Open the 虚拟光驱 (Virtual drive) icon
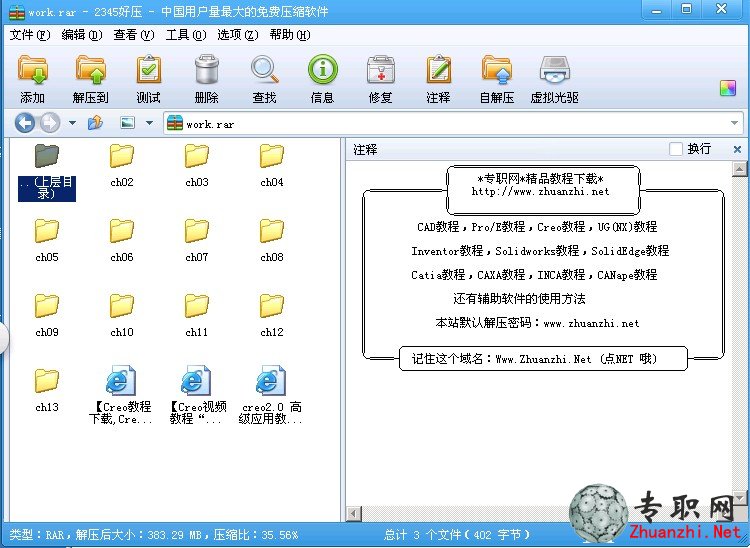Viewport: 750px width, 548px height. coord(554,78)
